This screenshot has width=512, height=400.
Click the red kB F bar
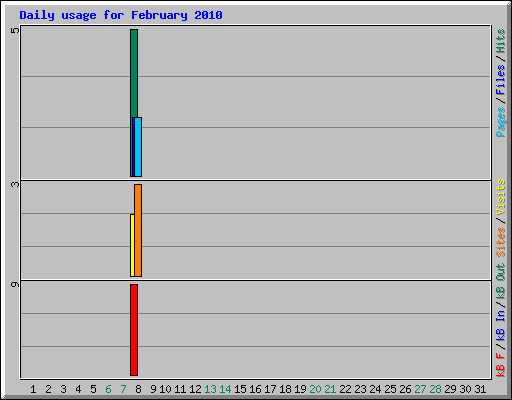coord(134,330)
